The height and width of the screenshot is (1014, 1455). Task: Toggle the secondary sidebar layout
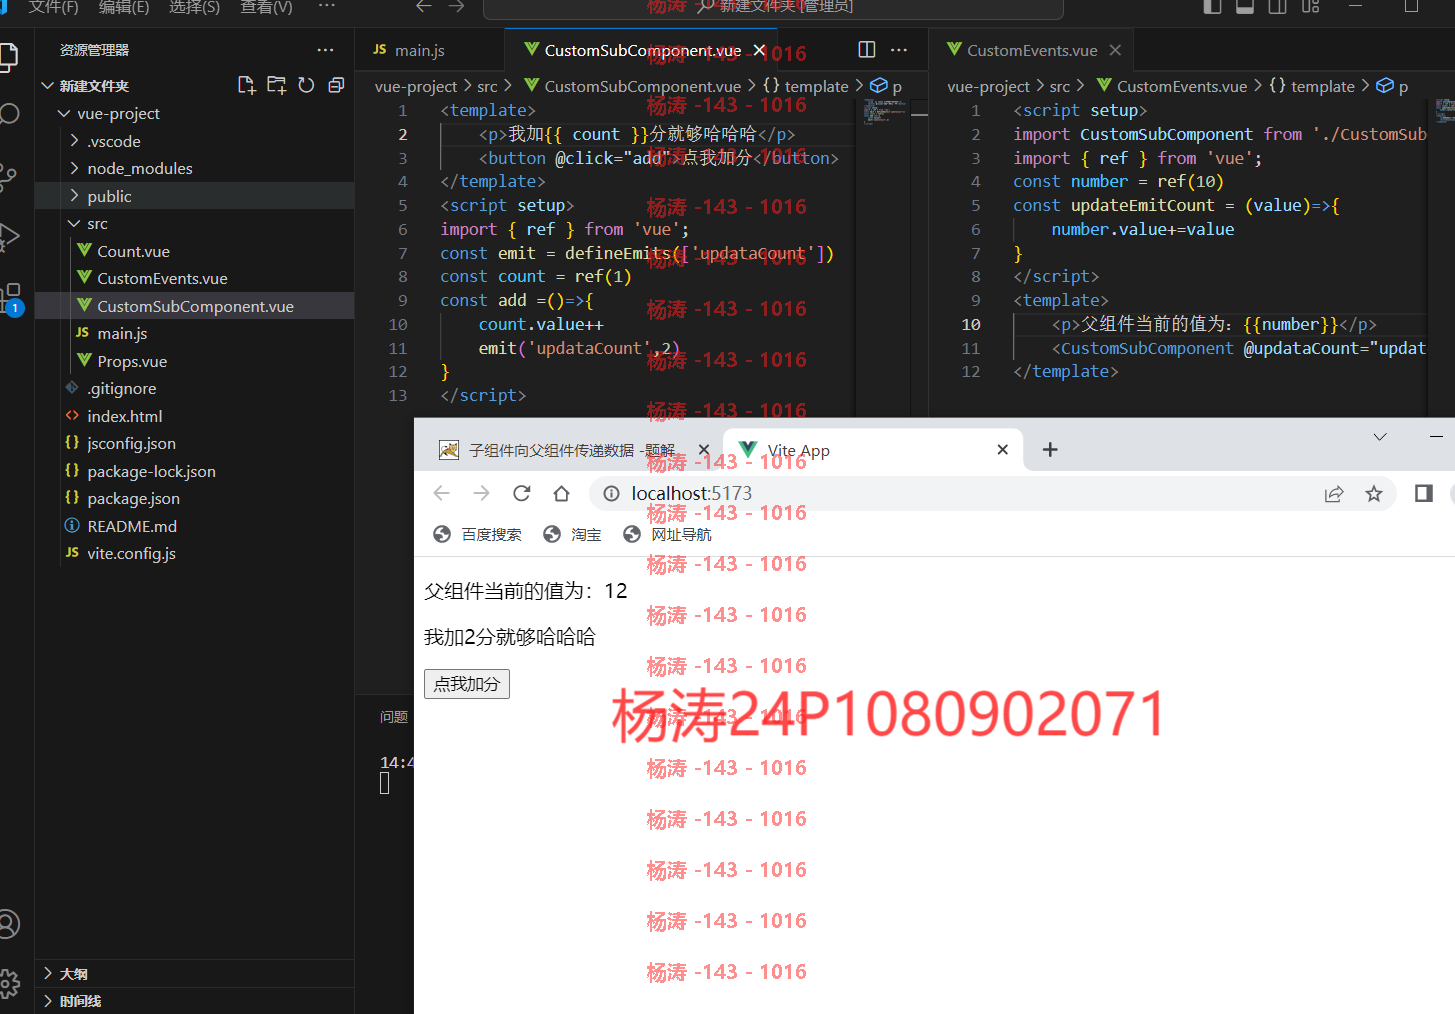[1277, 6]
